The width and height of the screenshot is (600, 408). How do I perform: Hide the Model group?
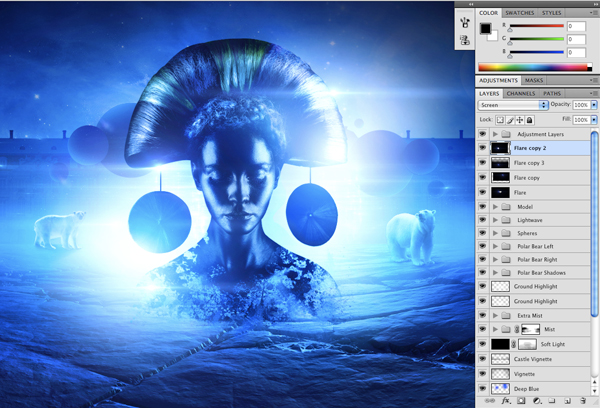482,207
